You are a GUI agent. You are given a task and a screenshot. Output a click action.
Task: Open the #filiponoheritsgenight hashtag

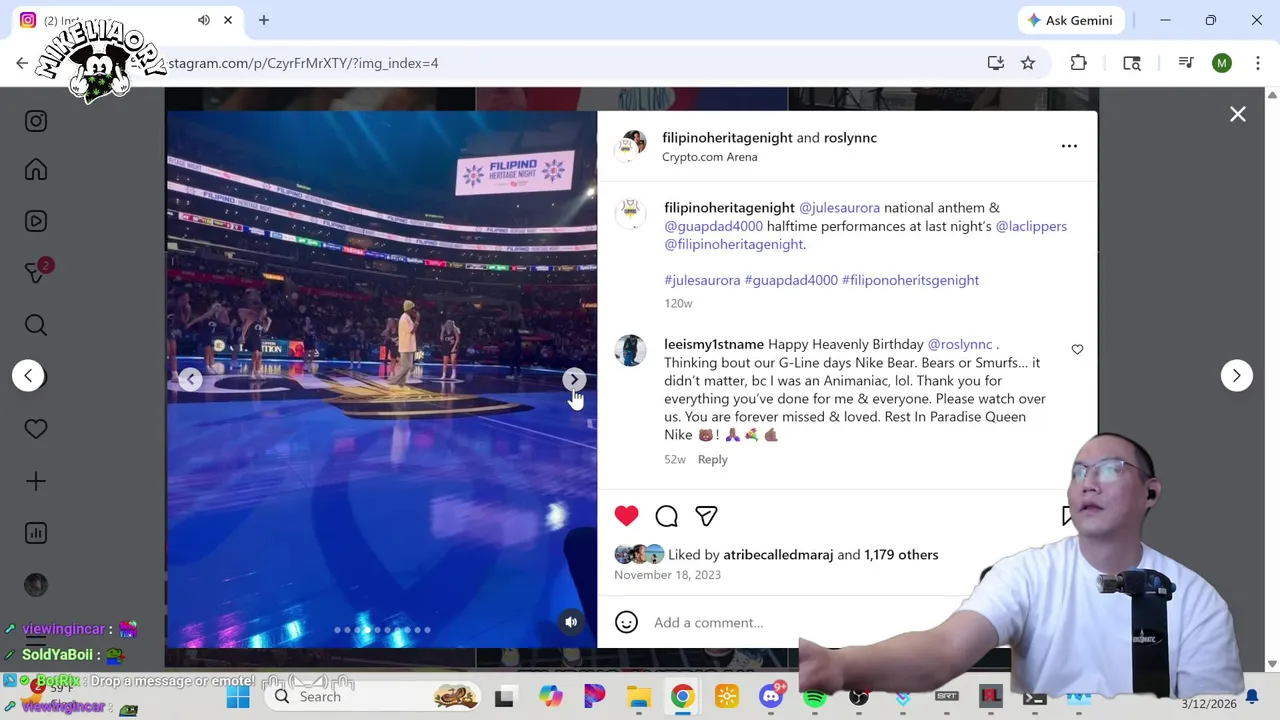pyautogui.click(x=910, y=280)
